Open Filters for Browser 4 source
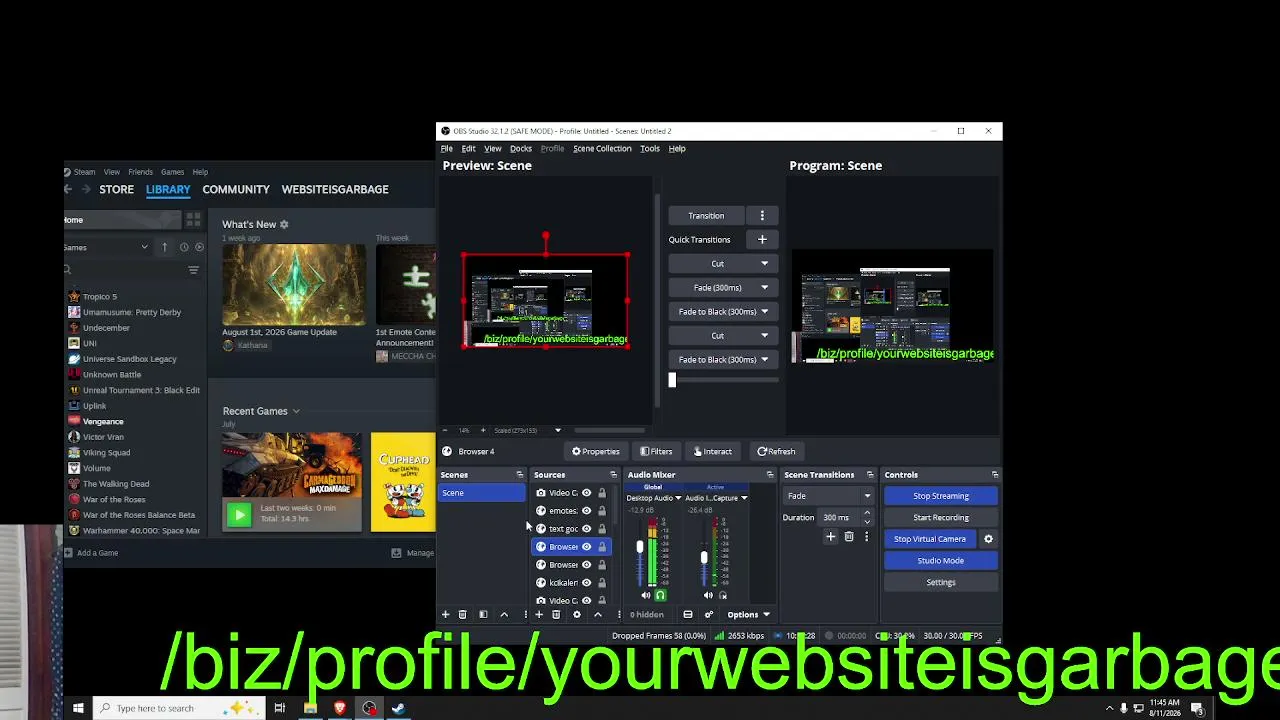The height and width of the screenshot is (720, 1280). 656,452
